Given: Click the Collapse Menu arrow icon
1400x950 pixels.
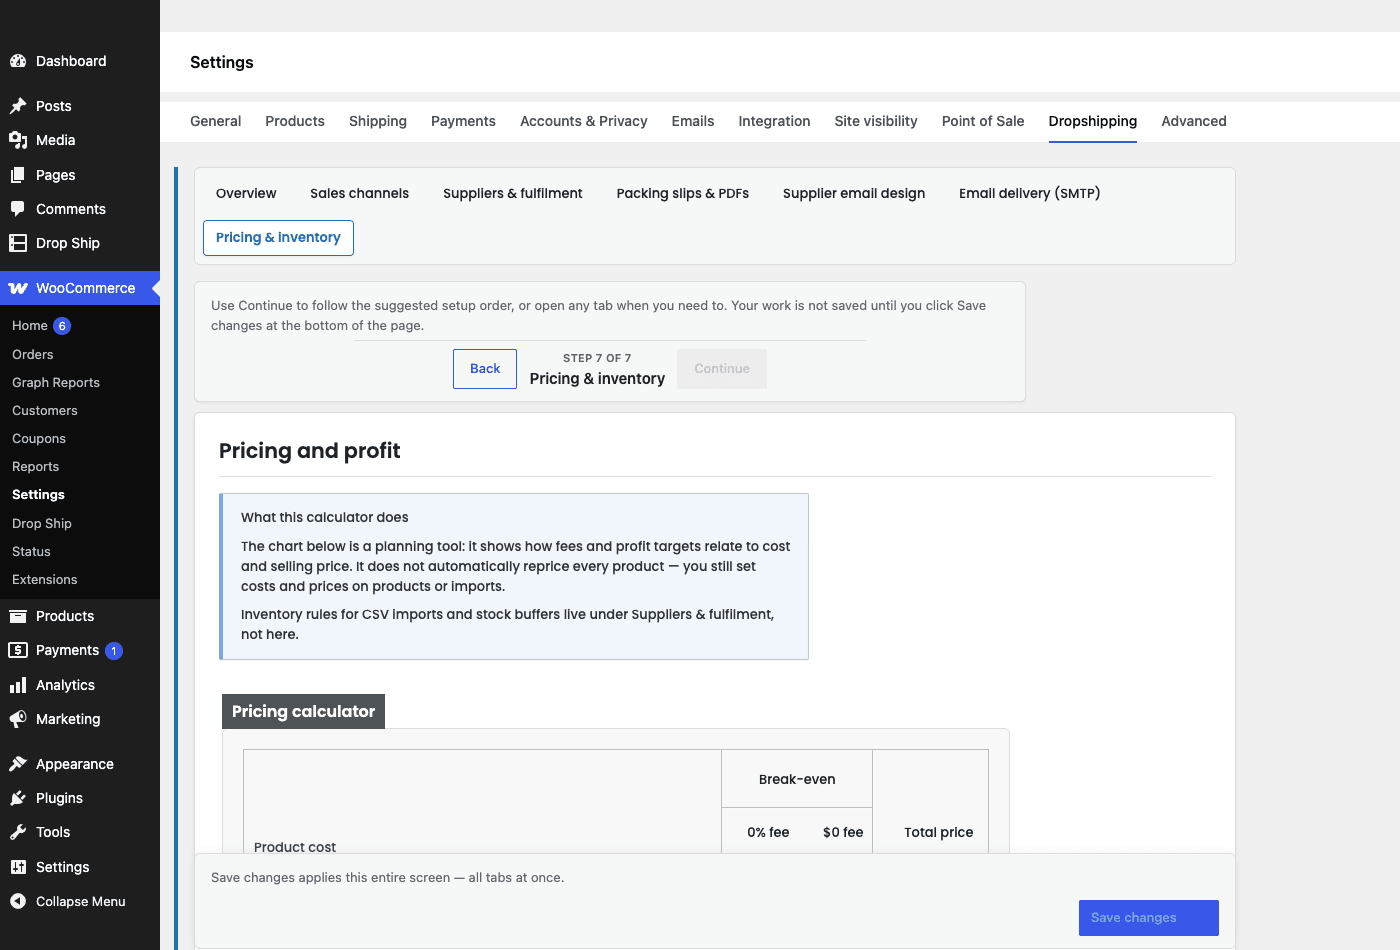Looking at the screenshot, I should tap(18, 901).
